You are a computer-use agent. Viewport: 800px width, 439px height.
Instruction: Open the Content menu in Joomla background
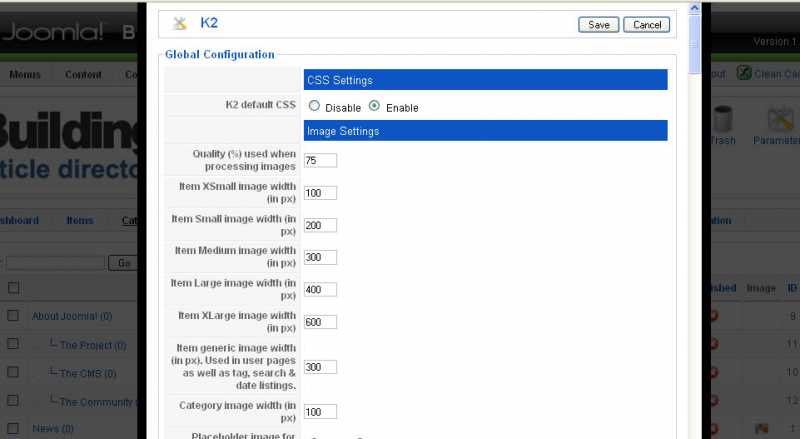(83, 75)
